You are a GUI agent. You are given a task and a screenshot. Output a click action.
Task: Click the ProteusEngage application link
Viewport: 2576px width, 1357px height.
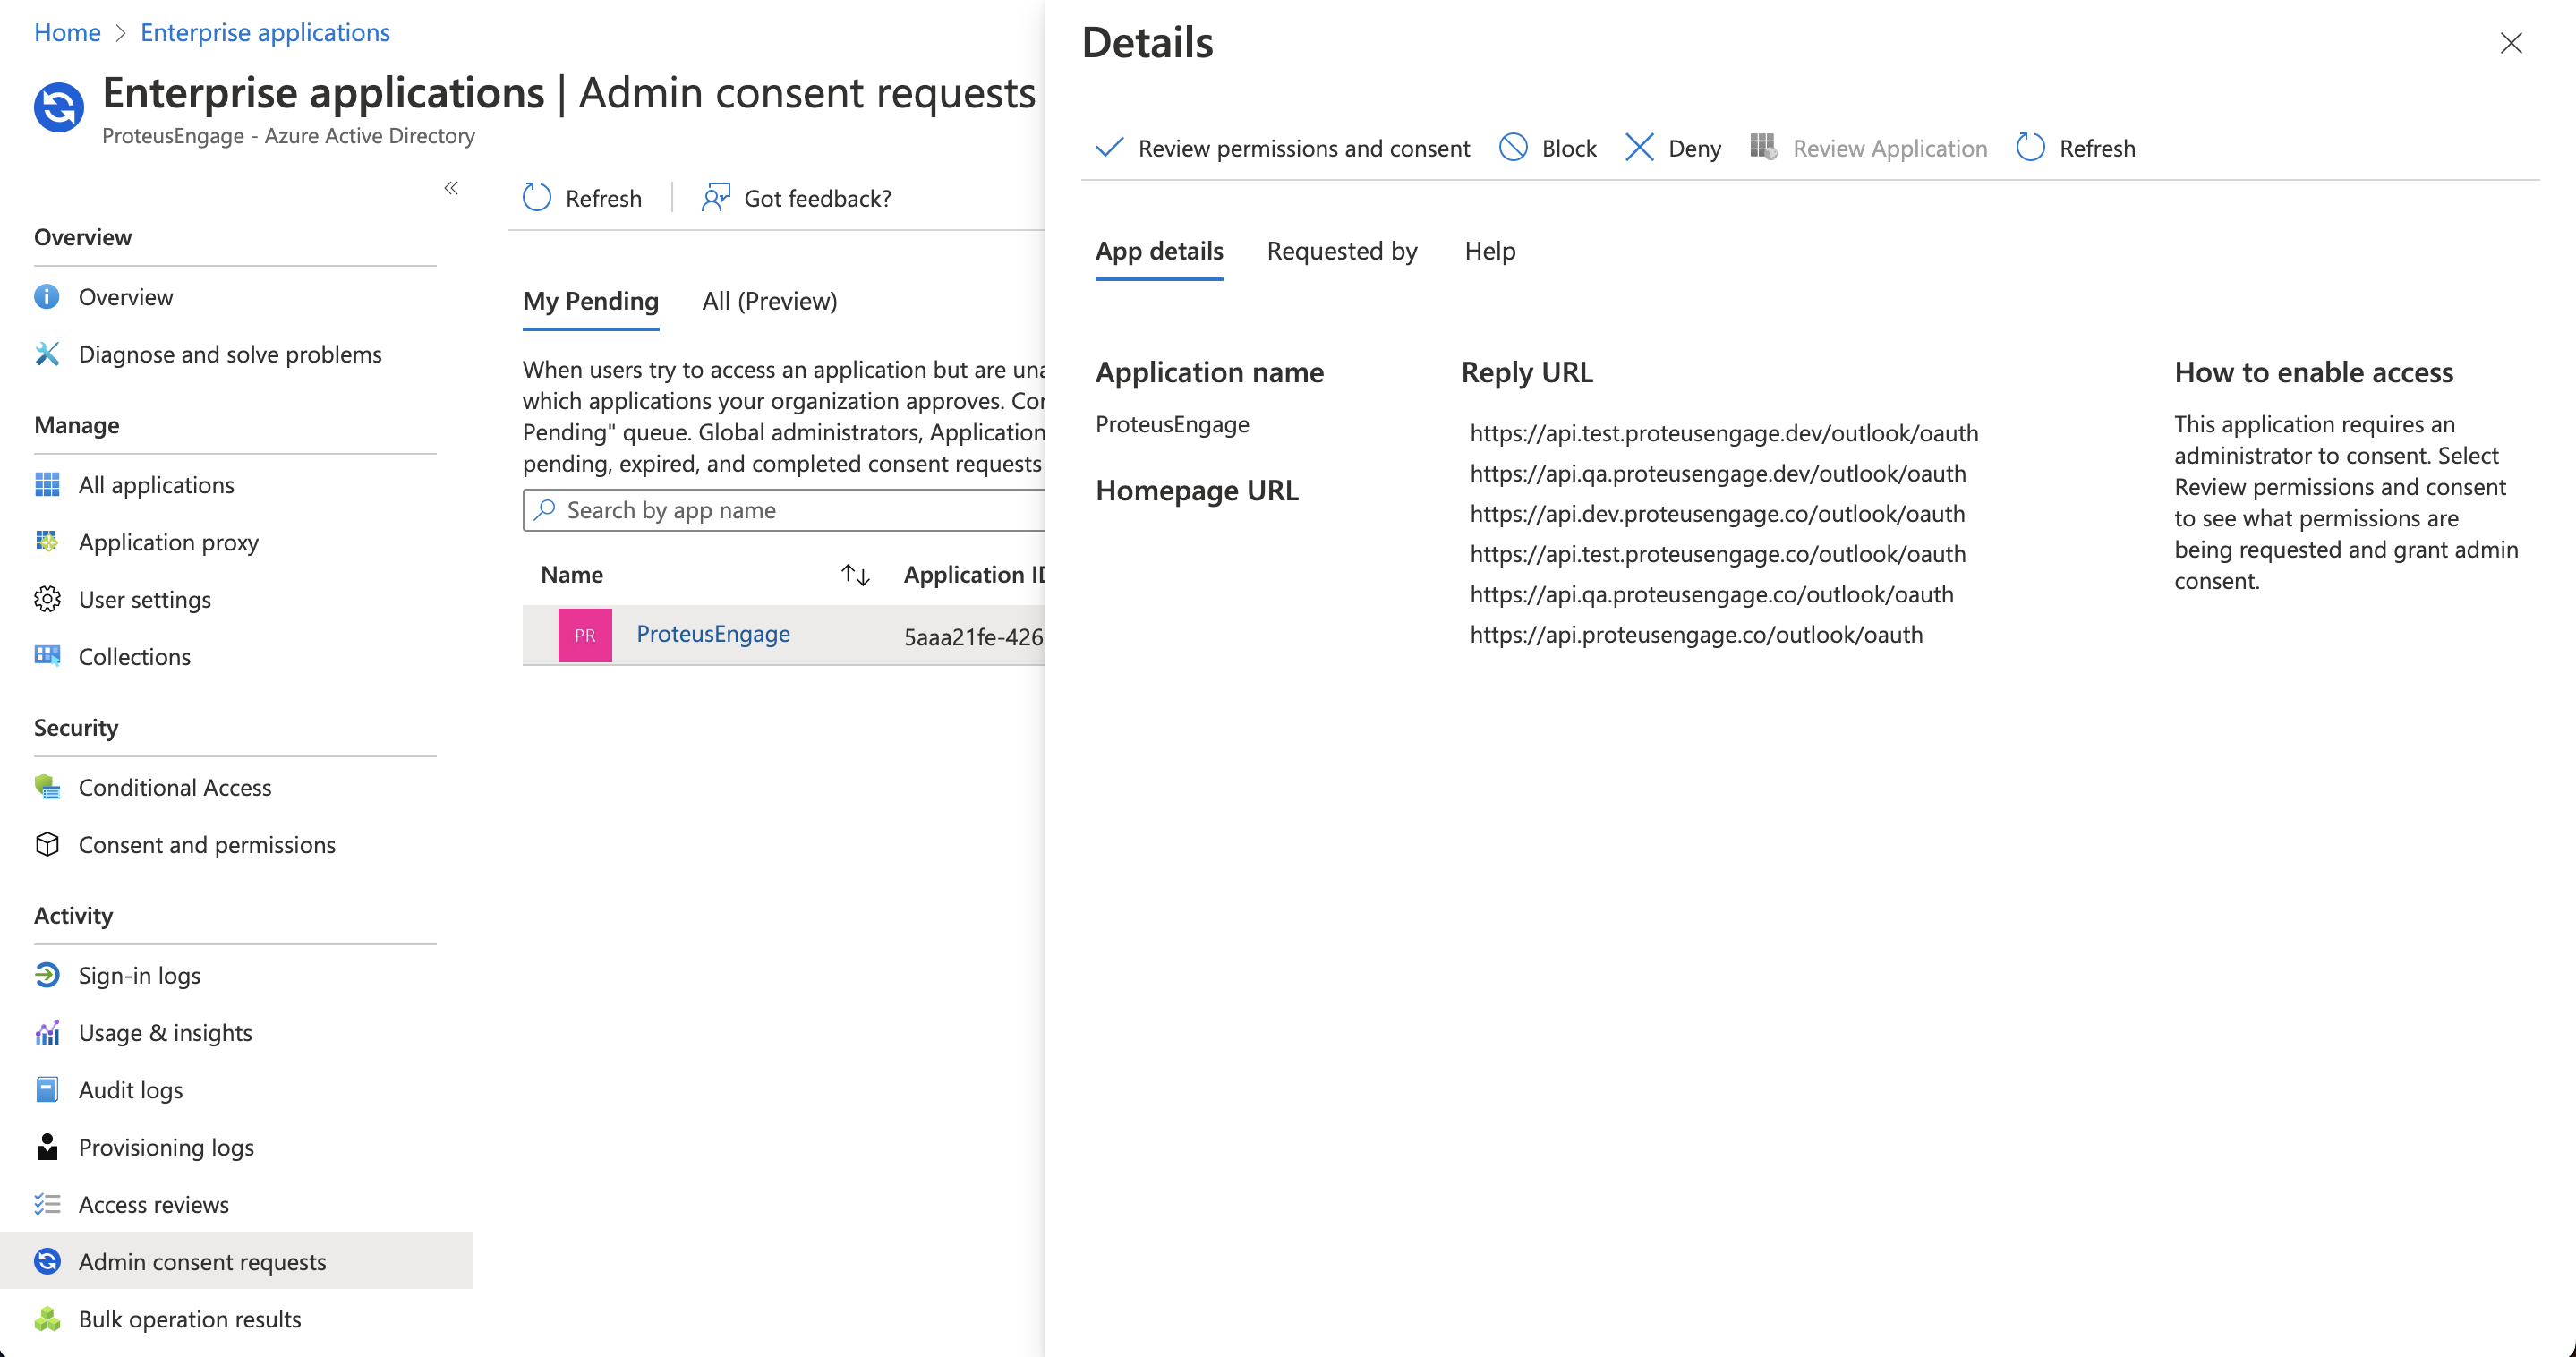click(x=713, y=634)
